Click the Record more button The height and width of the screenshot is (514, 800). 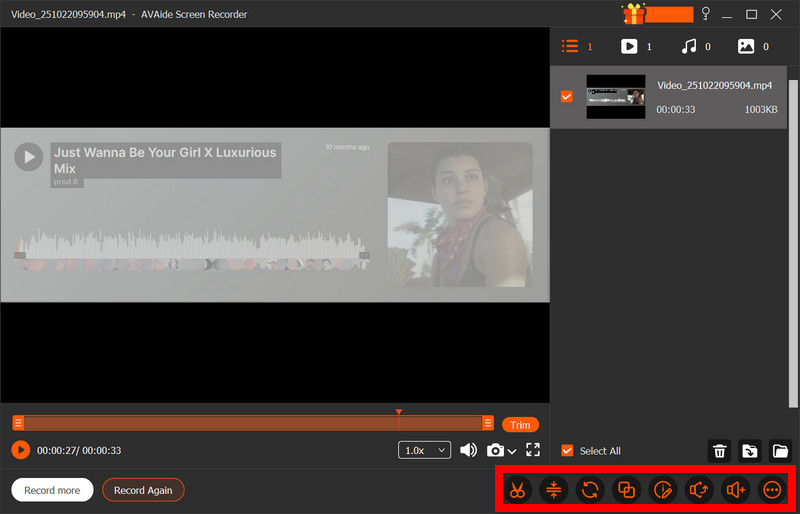[x=52, y=490]
